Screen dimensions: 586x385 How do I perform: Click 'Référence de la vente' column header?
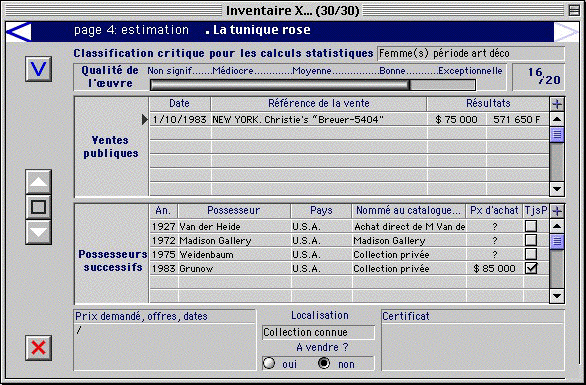coord(318,104)
